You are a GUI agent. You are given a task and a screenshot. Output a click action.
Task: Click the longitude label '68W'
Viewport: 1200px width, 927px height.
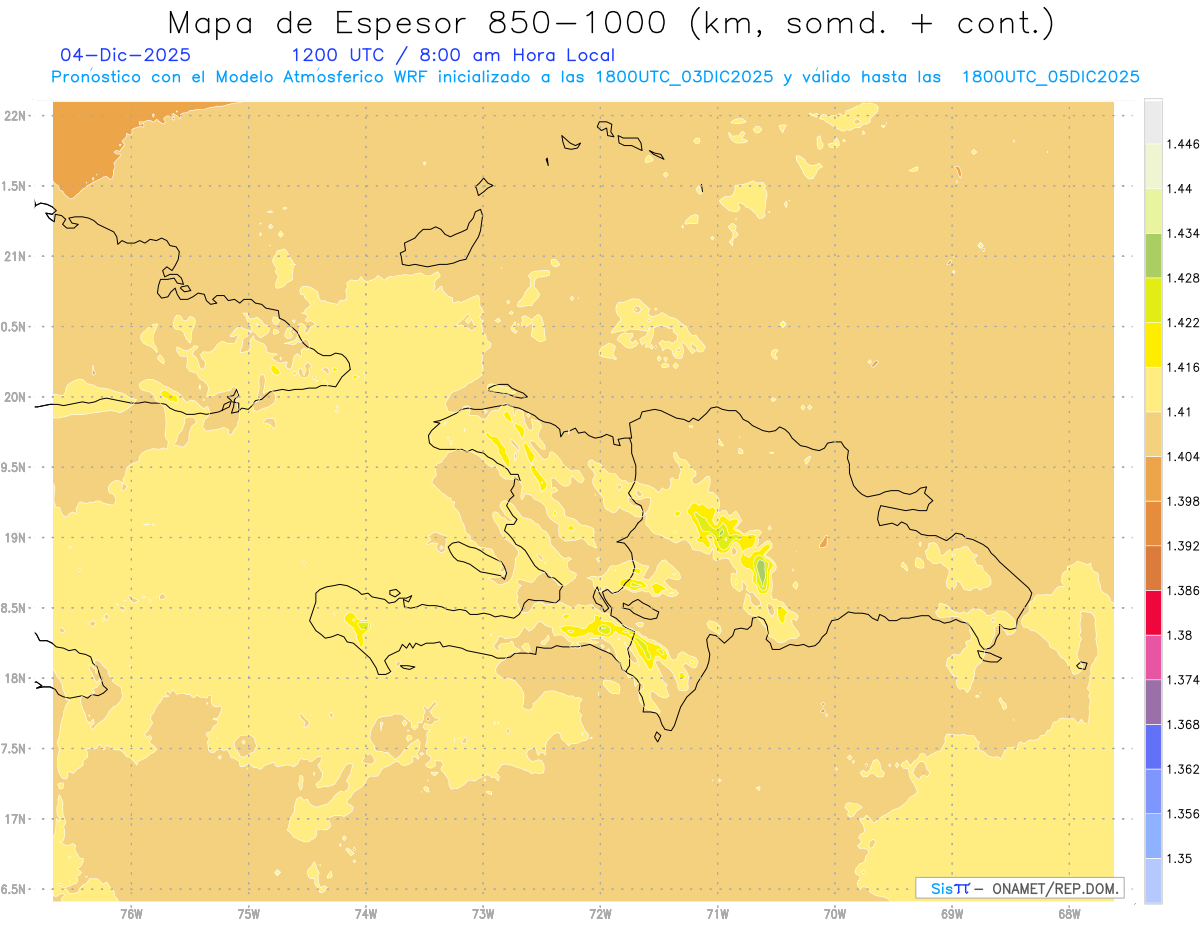(x=1069, y=914)
